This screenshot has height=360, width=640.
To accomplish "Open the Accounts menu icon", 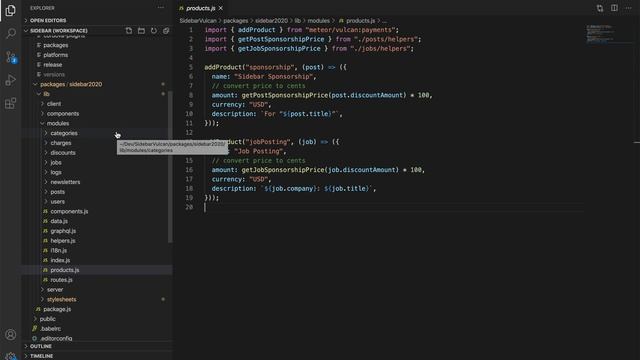I will pyautogui.click(x=11, y=335).
